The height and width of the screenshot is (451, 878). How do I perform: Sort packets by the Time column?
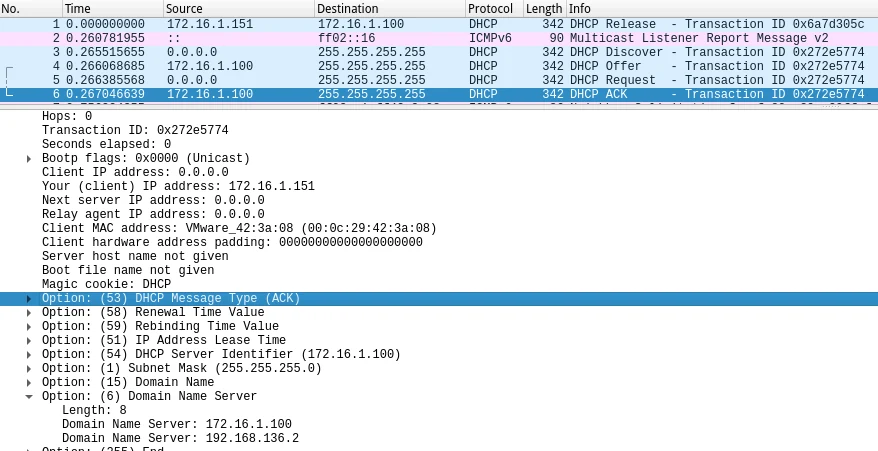[113, 8]
